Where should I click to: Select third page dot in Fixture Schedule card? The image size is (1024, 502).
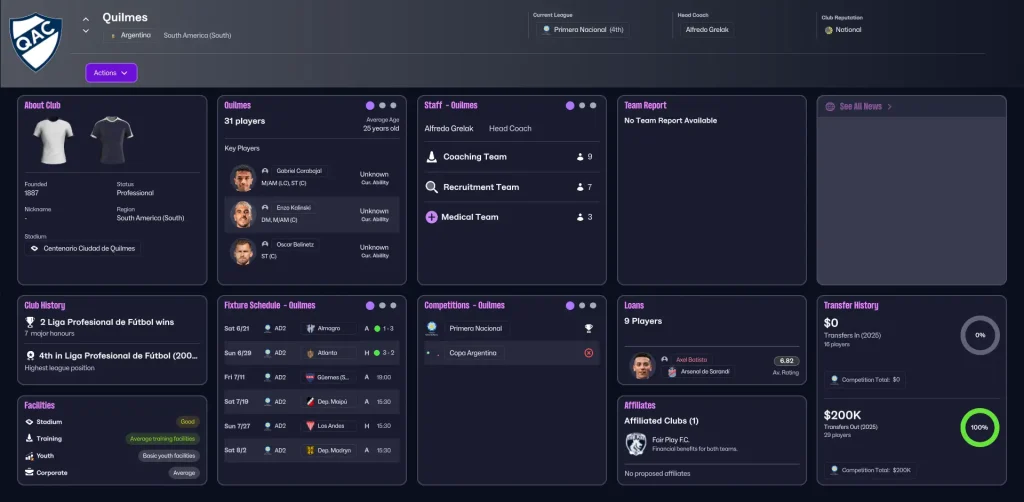[393, 306]
